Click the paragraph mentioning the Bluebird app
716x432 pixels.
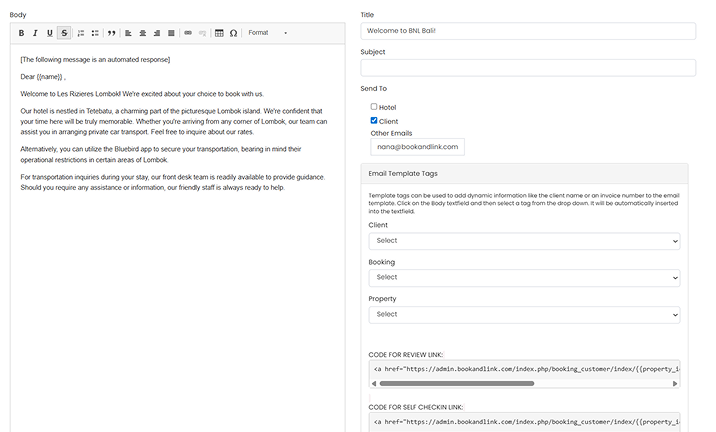pyautogui.click(x=161, y=154)
